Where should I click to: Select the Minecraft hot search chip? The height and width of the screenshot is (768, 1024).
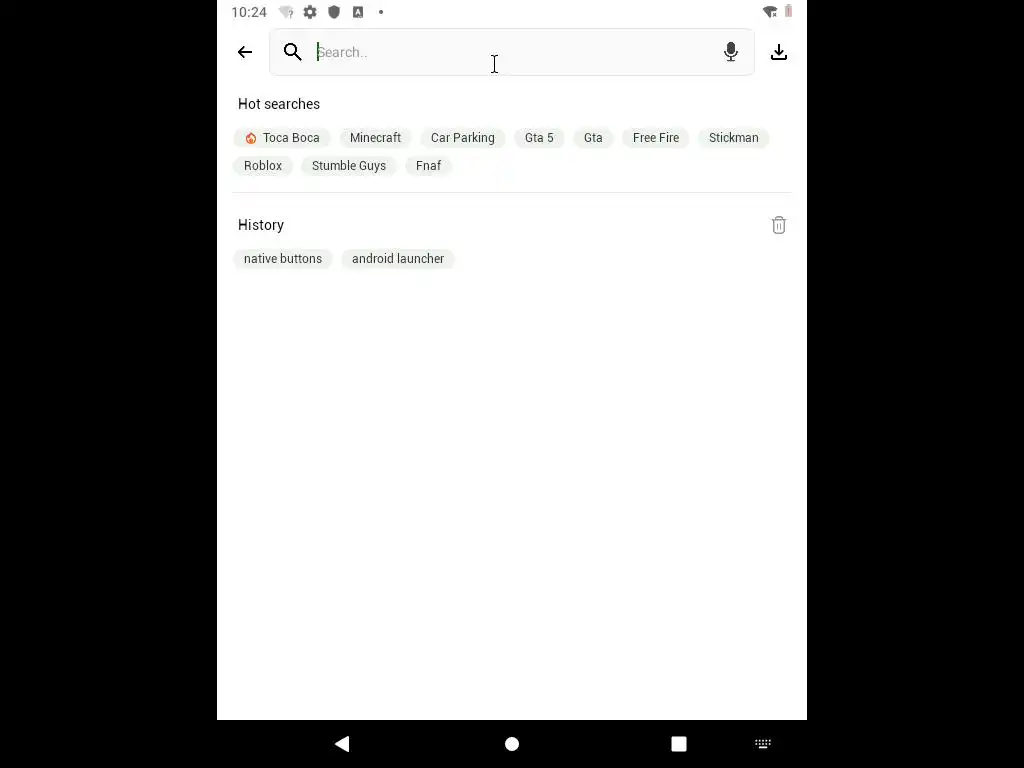click(x=376, y=138)
